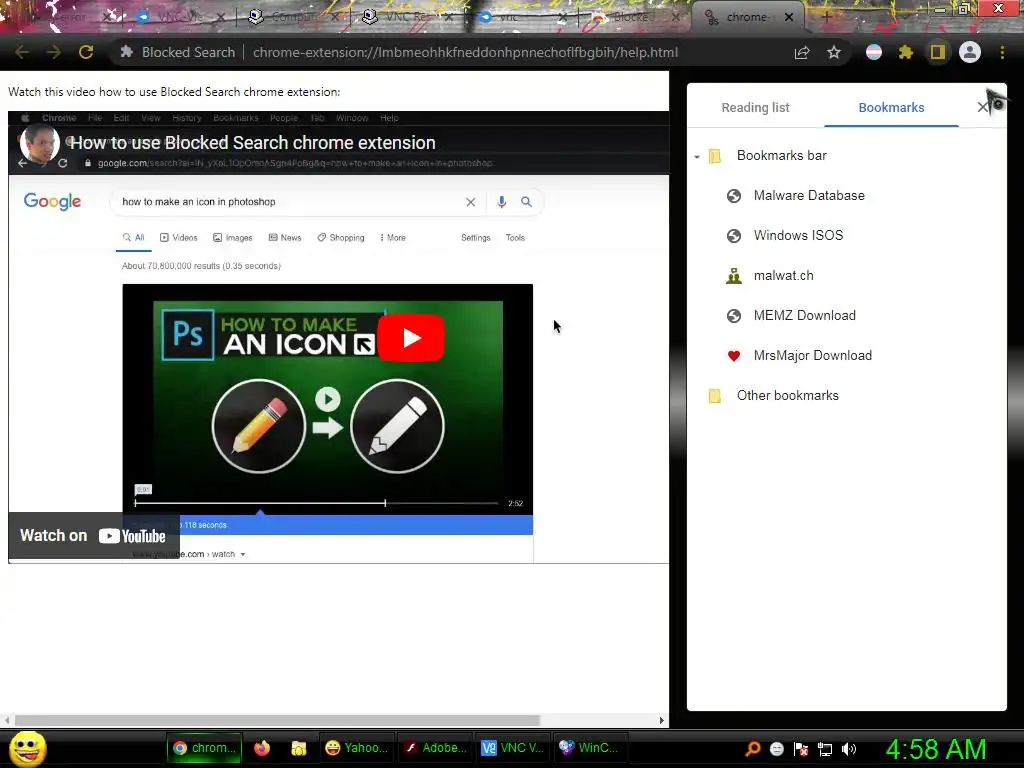Play the YouTube video with the red button
This screenshot has height=768, width=1024.
411,338
